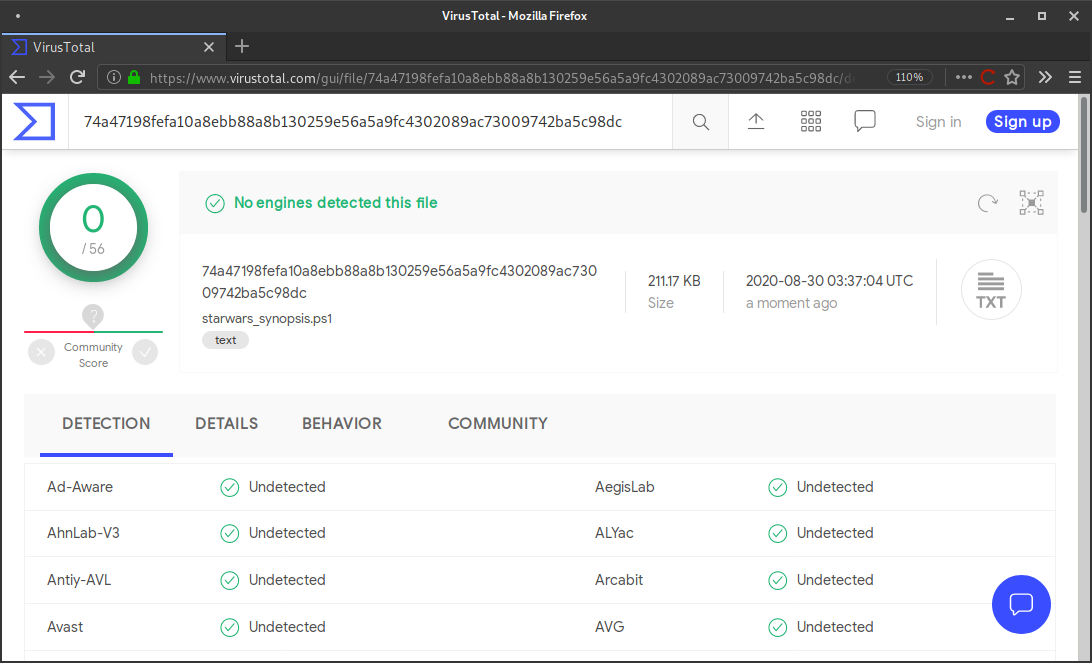Close the VirusTotal tab
This screenshot has height=663, width=1092.
(x=209, y=47)
